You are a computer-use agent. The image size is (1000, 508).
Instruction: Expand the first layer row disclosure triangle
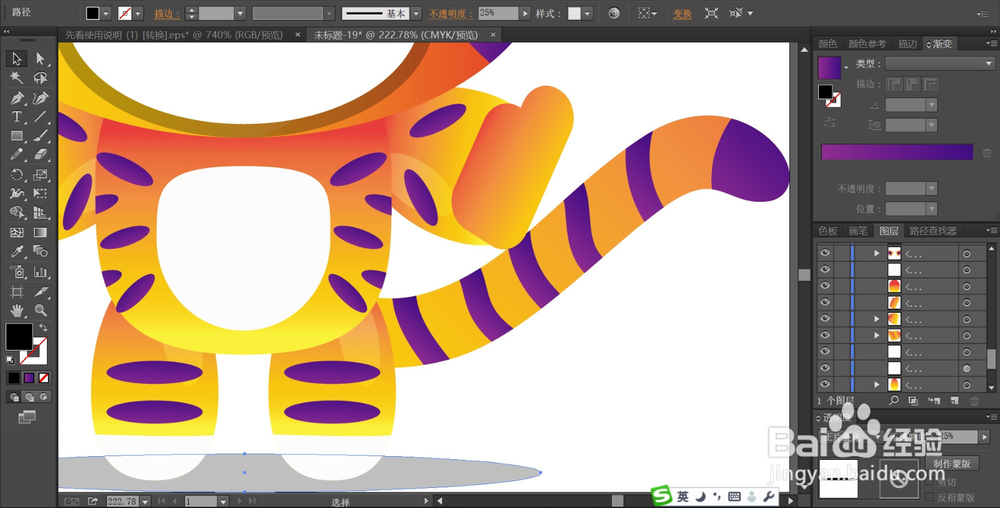click(x=877, y=253)
